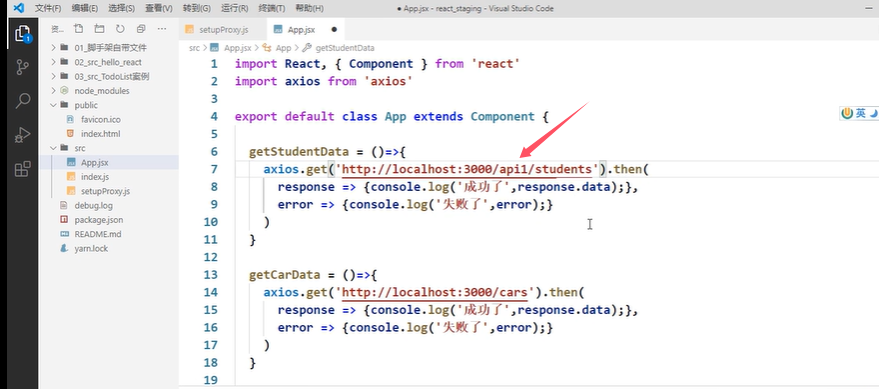Collapse all folders in Explorer
Viewport: 879px width, 389px height.
pyautogui.click(x=141, y=29)
